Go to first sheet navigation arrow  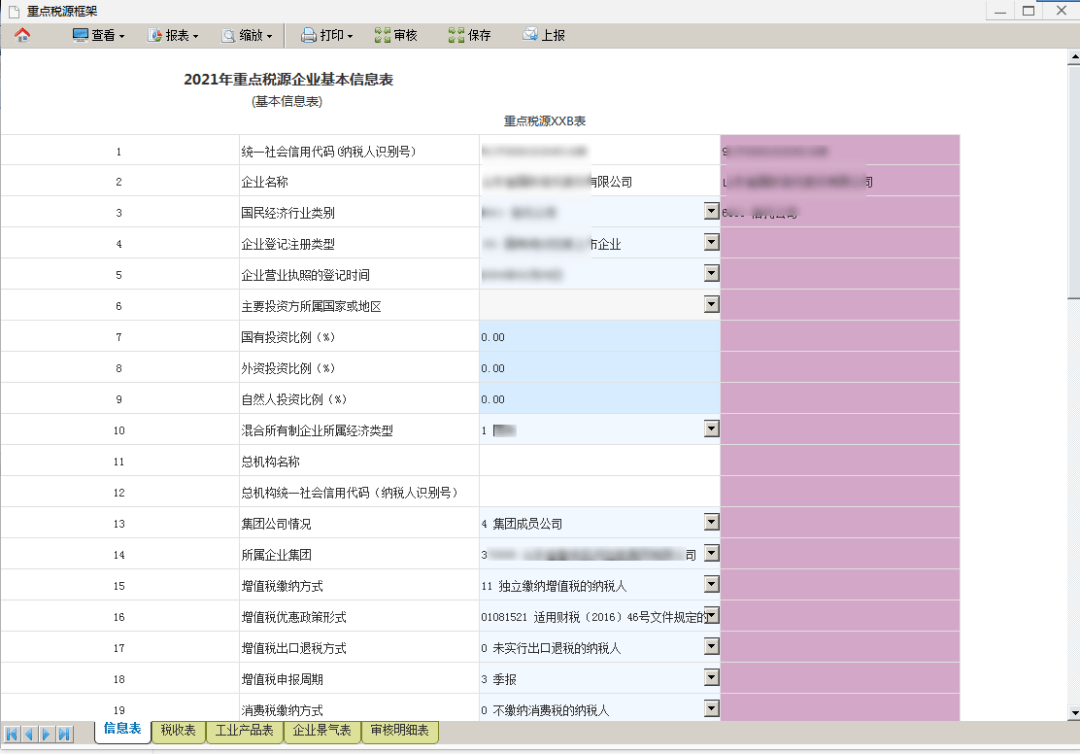point(12,734)
